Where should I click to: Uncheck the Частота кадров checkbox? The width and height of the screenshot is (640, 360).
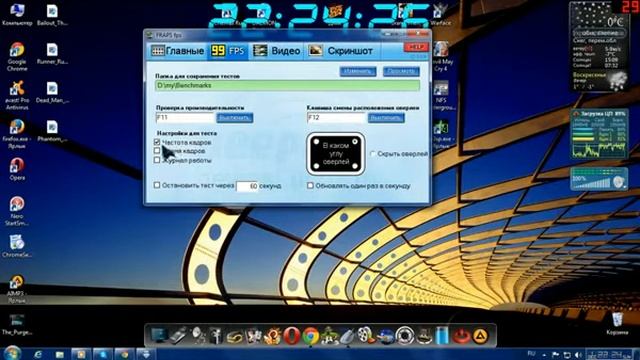coord(157,142)
